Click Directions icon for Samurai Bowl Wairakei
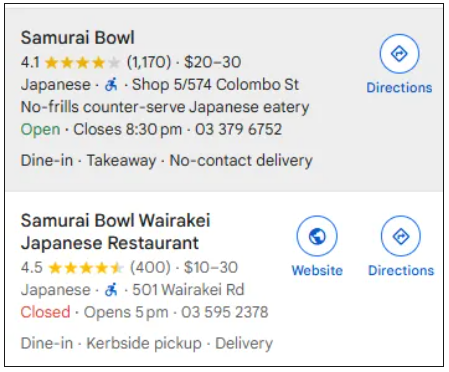Viewport: 449px width, 372px height. (x=401, y=236)
